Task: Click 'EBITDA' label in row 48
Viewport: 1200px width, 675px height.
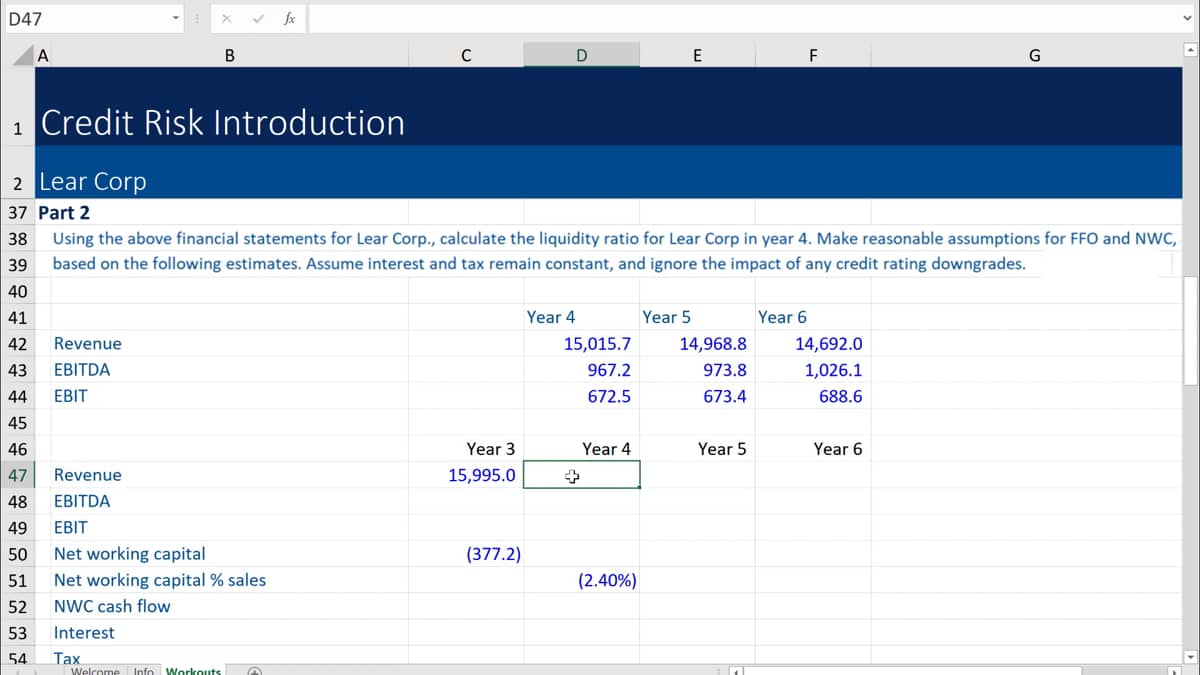Action: pos(82,501)
